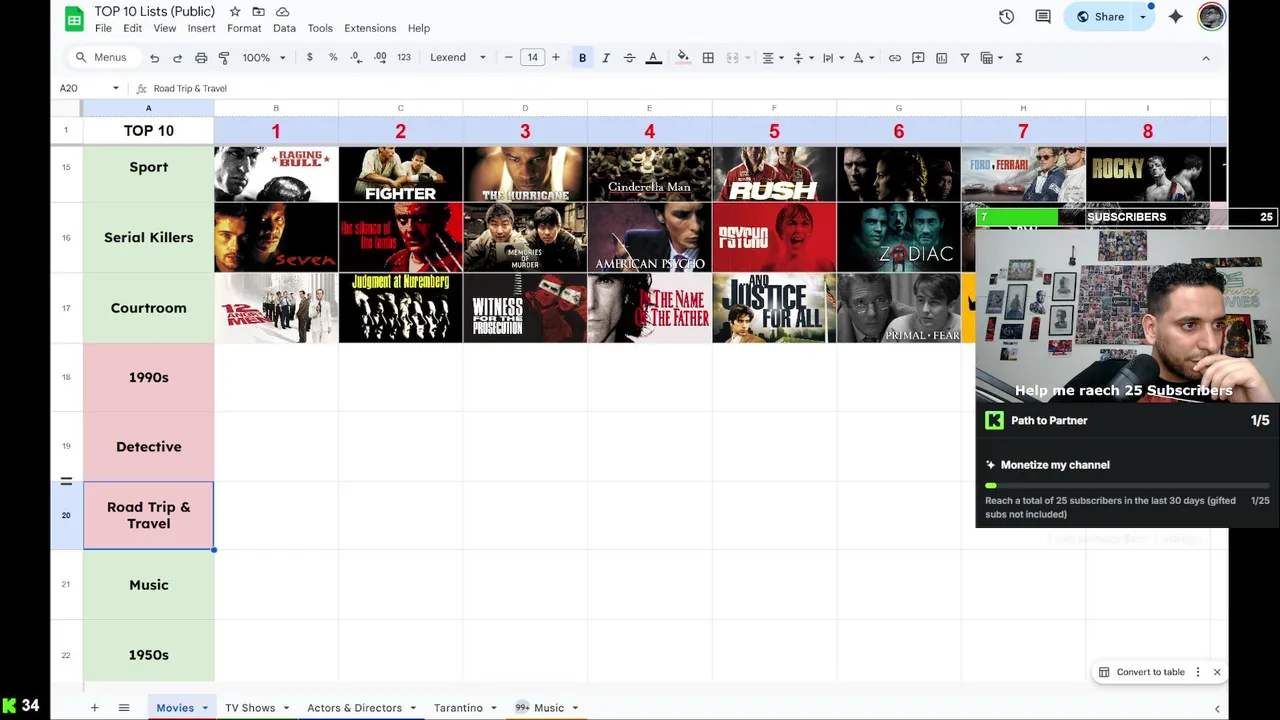Open the 123 more formats menu
1280x720 pixels.
pyautogui.click(x=404, y=58)
